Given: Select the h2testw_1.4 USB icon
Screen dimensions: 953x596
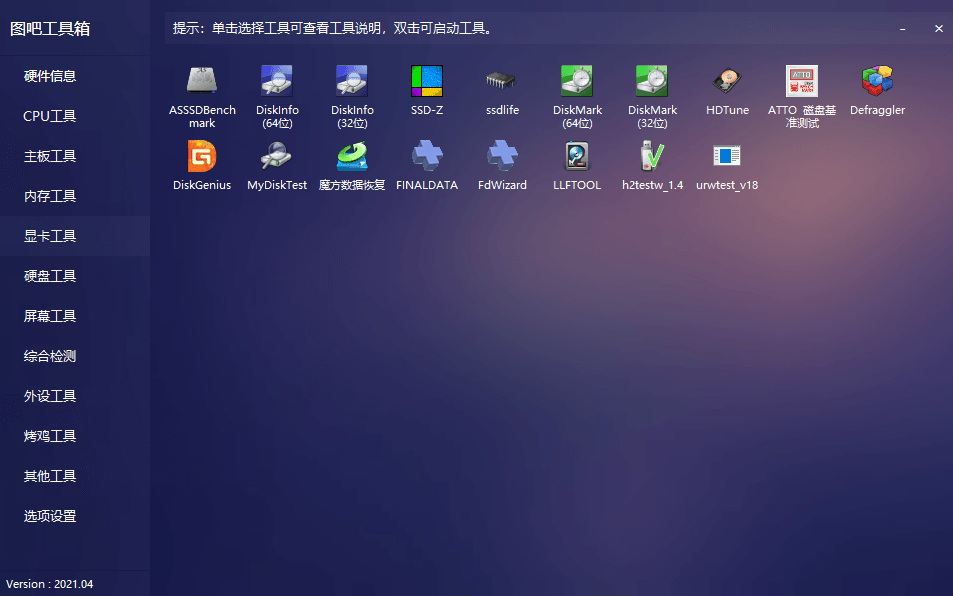Looking at the screenshot, I should coord(652,156).
